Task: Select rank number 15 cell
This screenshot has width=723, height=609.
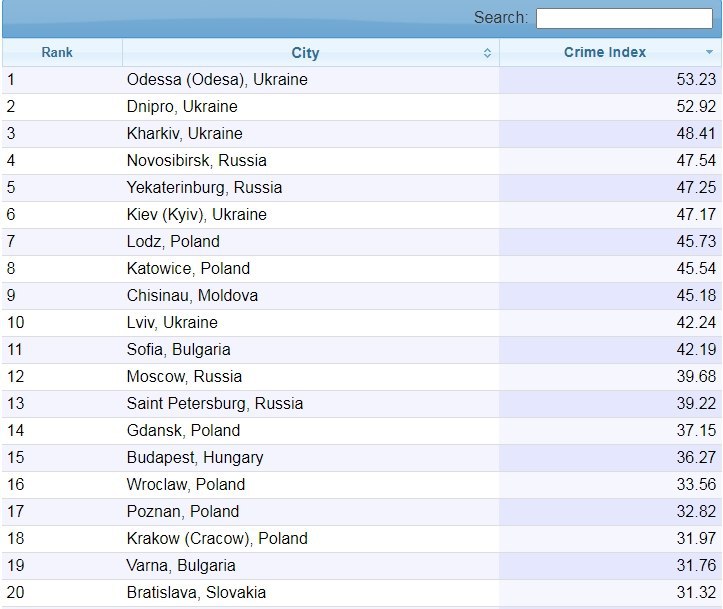Action: pos(62,458)
